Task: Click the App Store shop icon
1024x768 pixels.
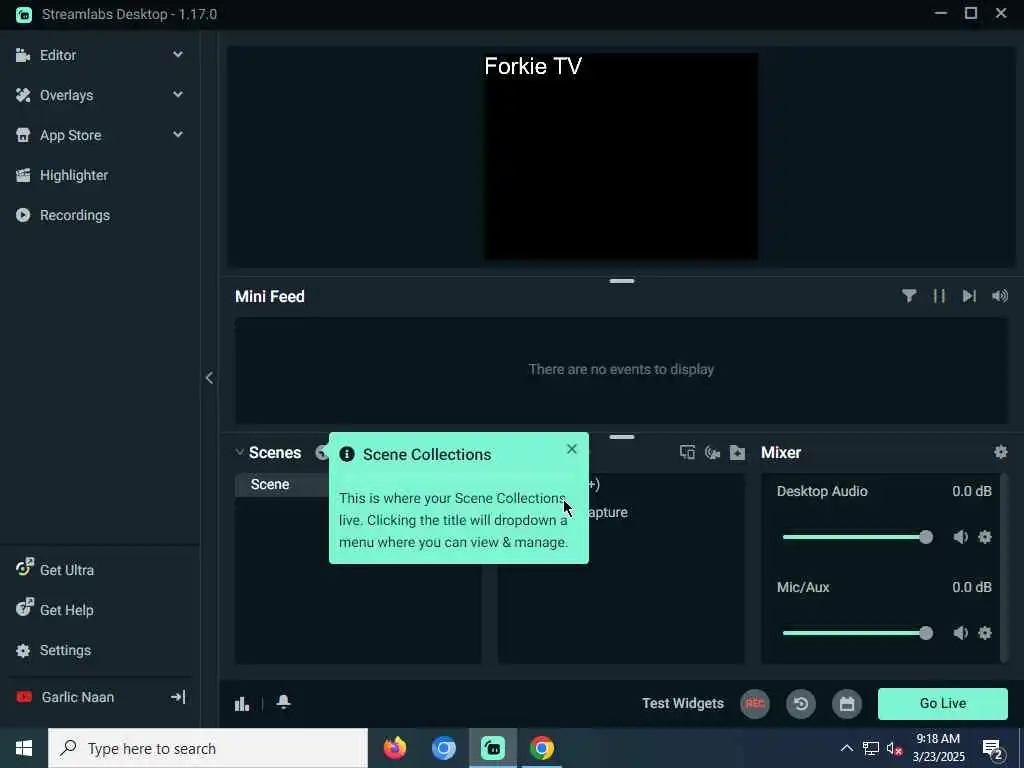Action: coord(23,135)
